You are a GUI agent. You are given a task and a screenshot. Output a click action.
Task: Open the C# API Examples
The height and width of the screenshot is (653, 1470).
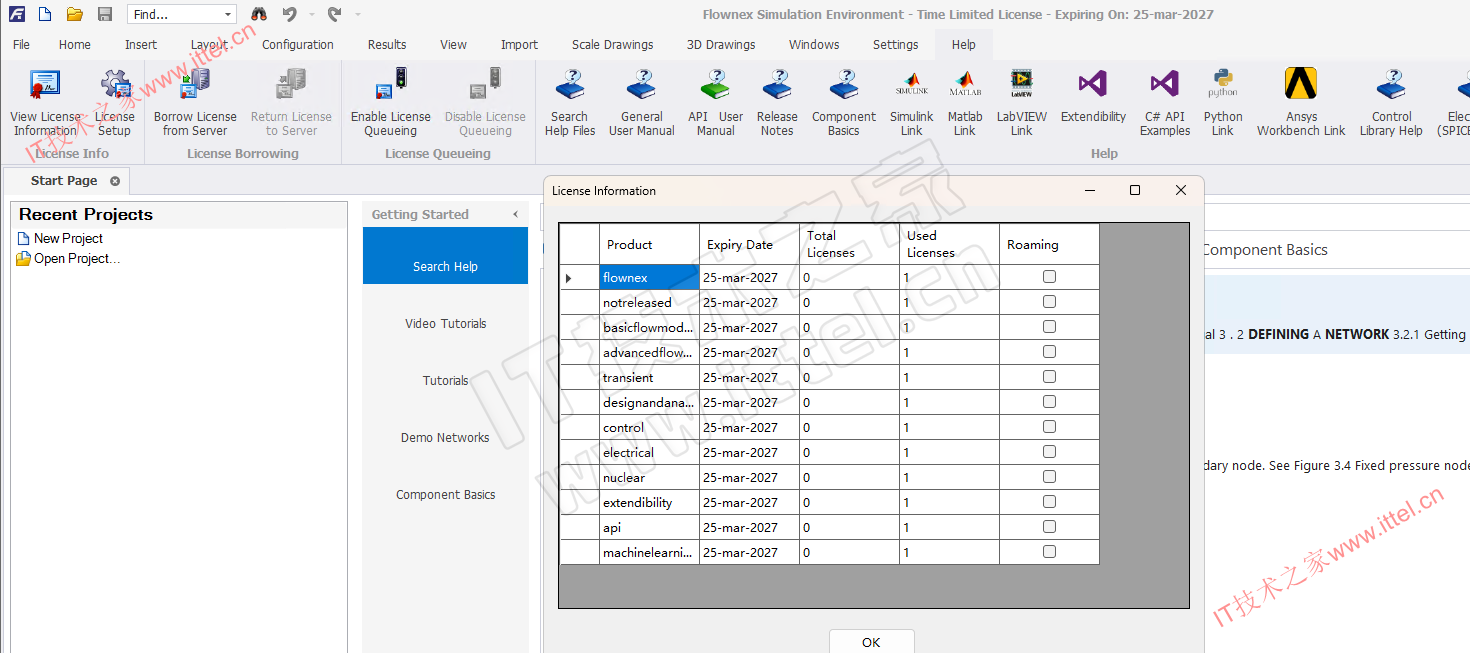1165,103
